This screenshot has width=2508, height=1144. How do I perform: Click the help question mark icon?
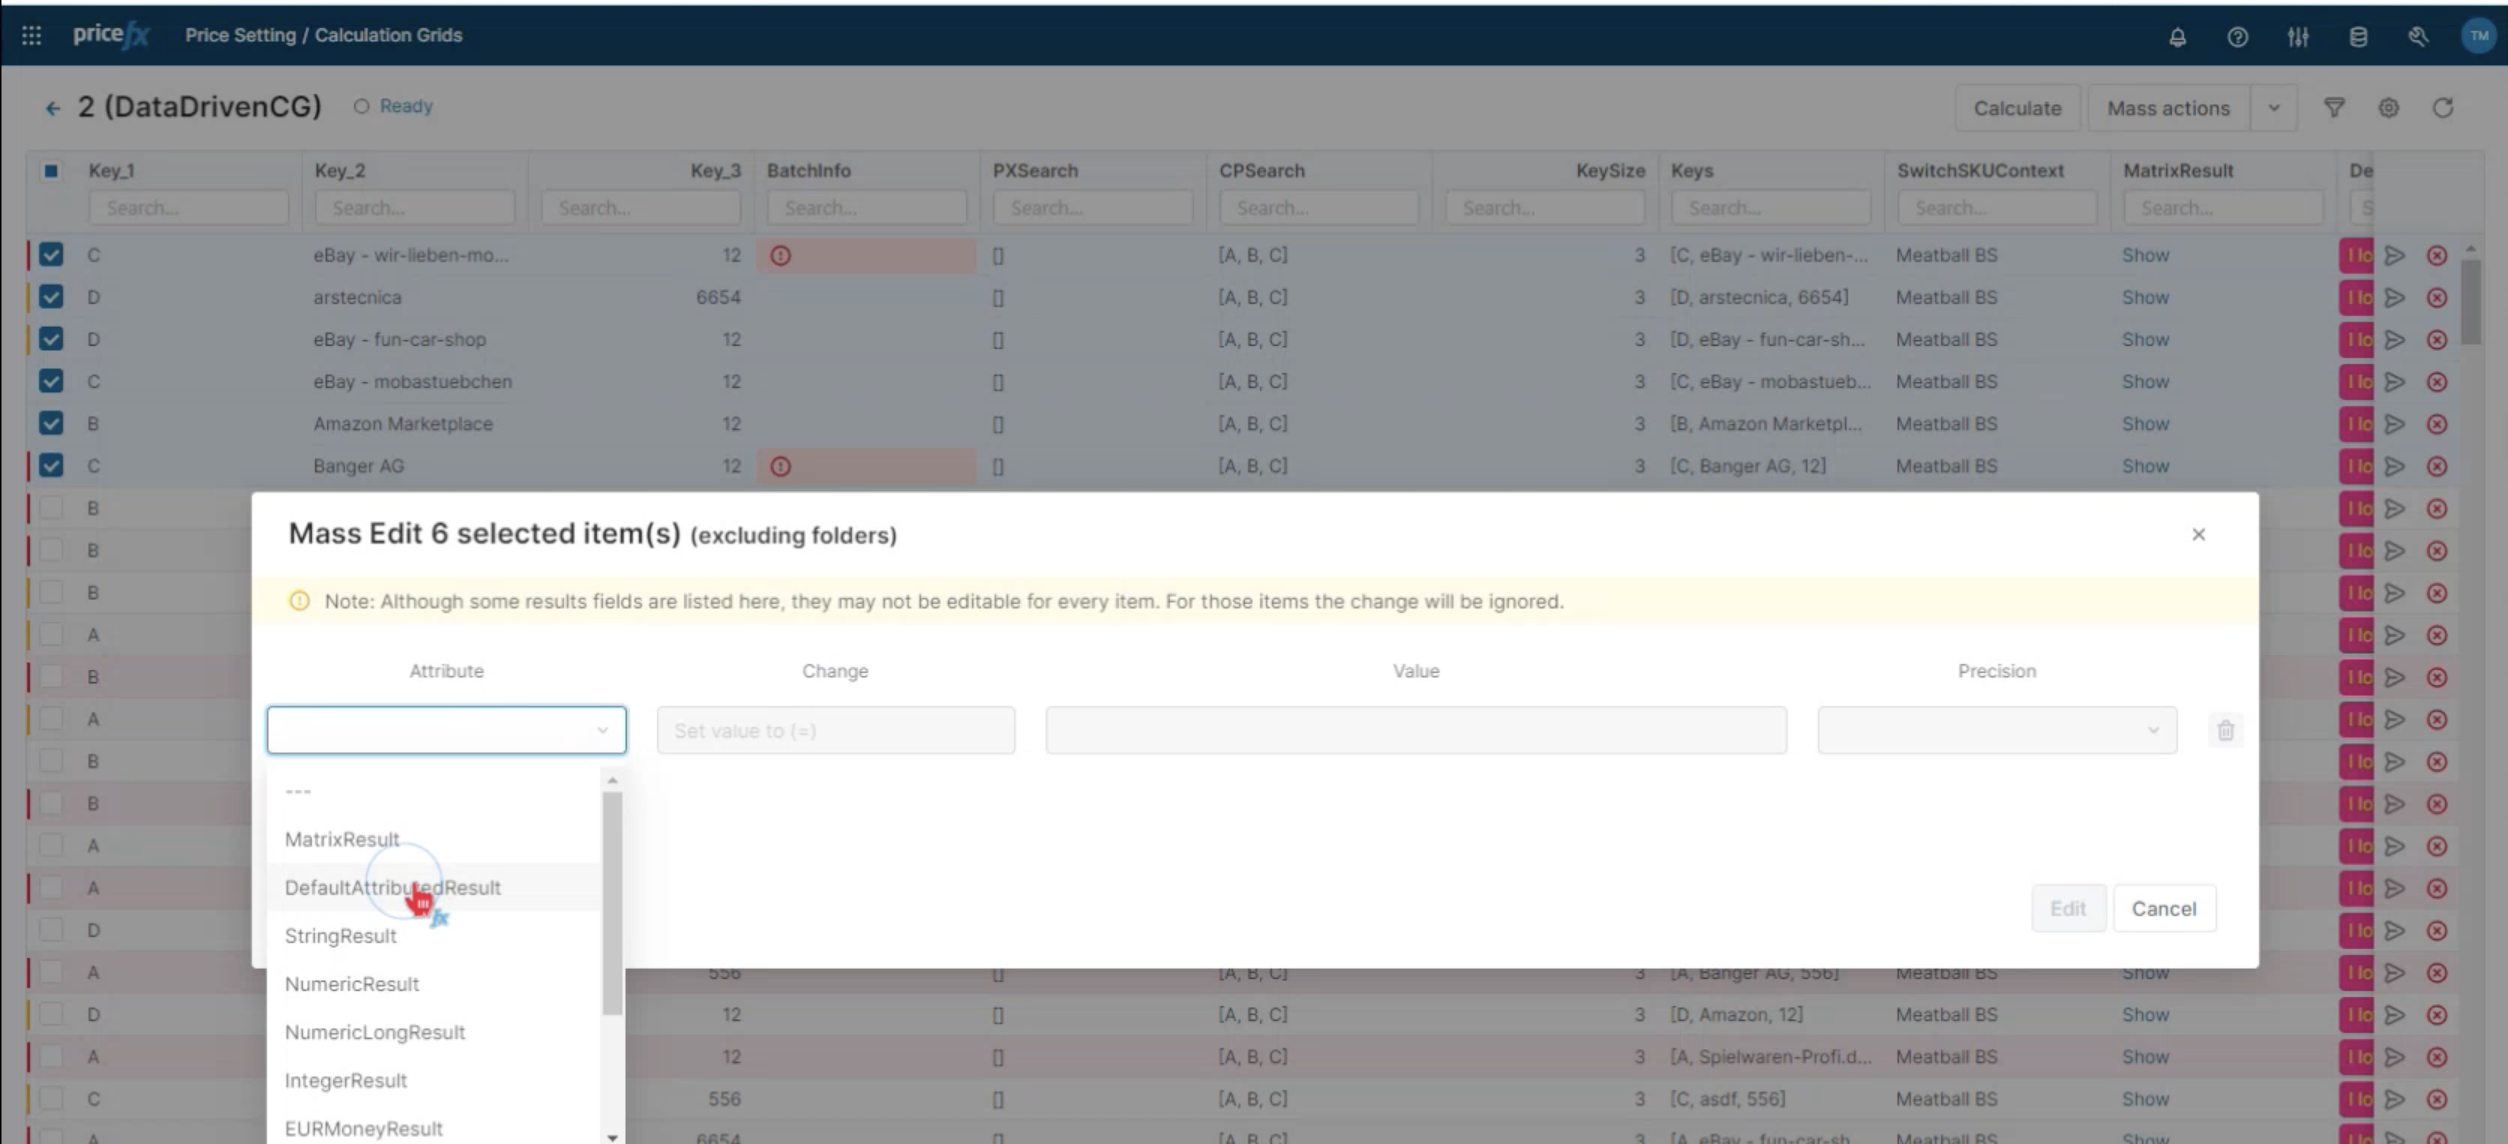tap(2237, 37)
